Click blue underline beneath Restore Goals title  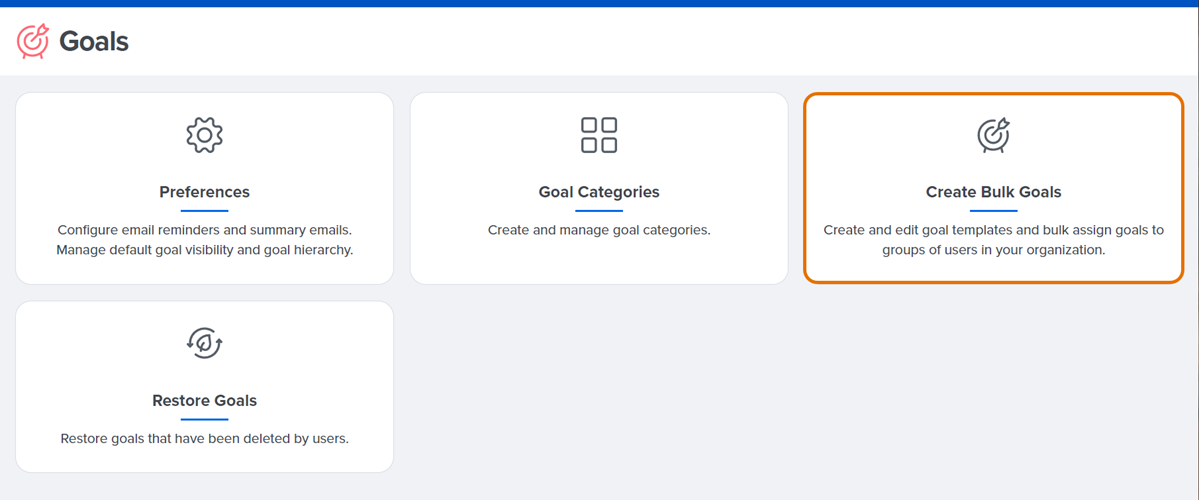tap(204, 418)
